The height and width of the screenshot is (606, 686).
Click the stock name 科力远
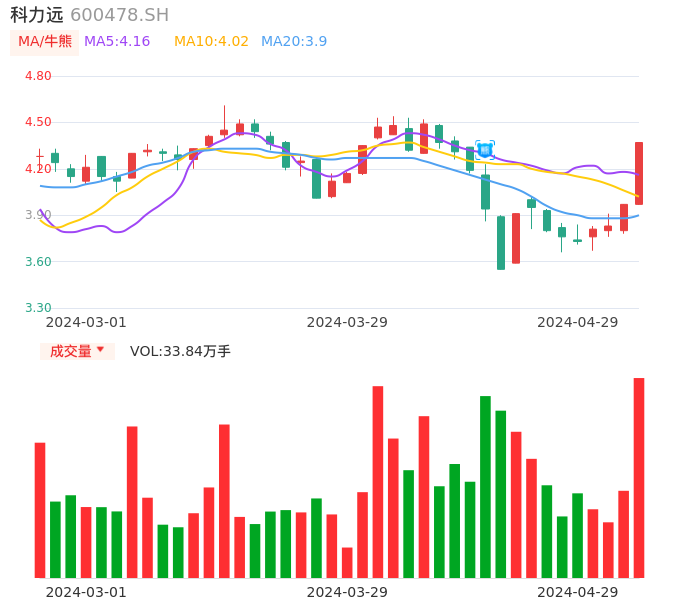click(36, 15)
